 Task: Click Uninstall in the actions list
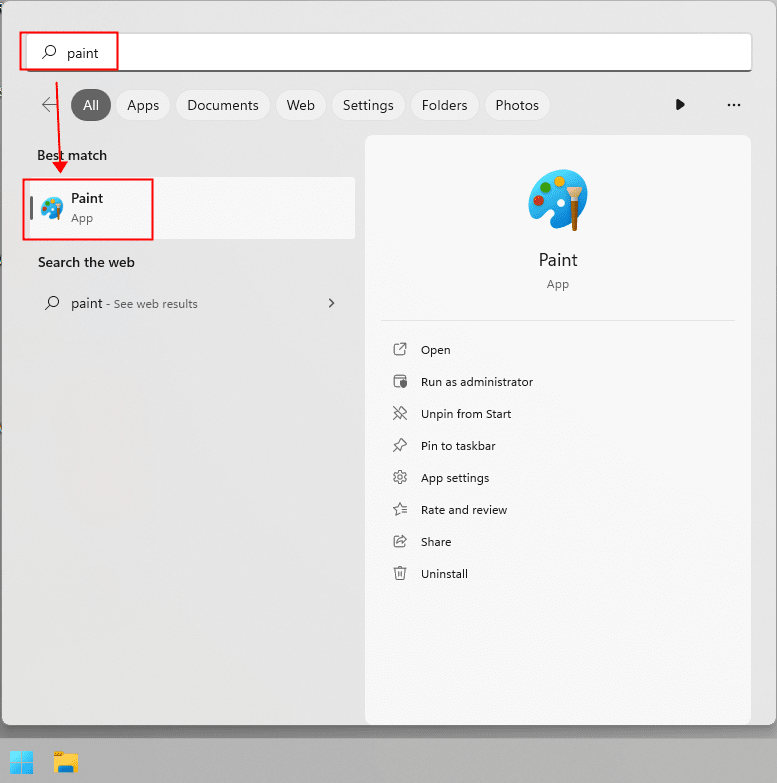coord(444,574)
